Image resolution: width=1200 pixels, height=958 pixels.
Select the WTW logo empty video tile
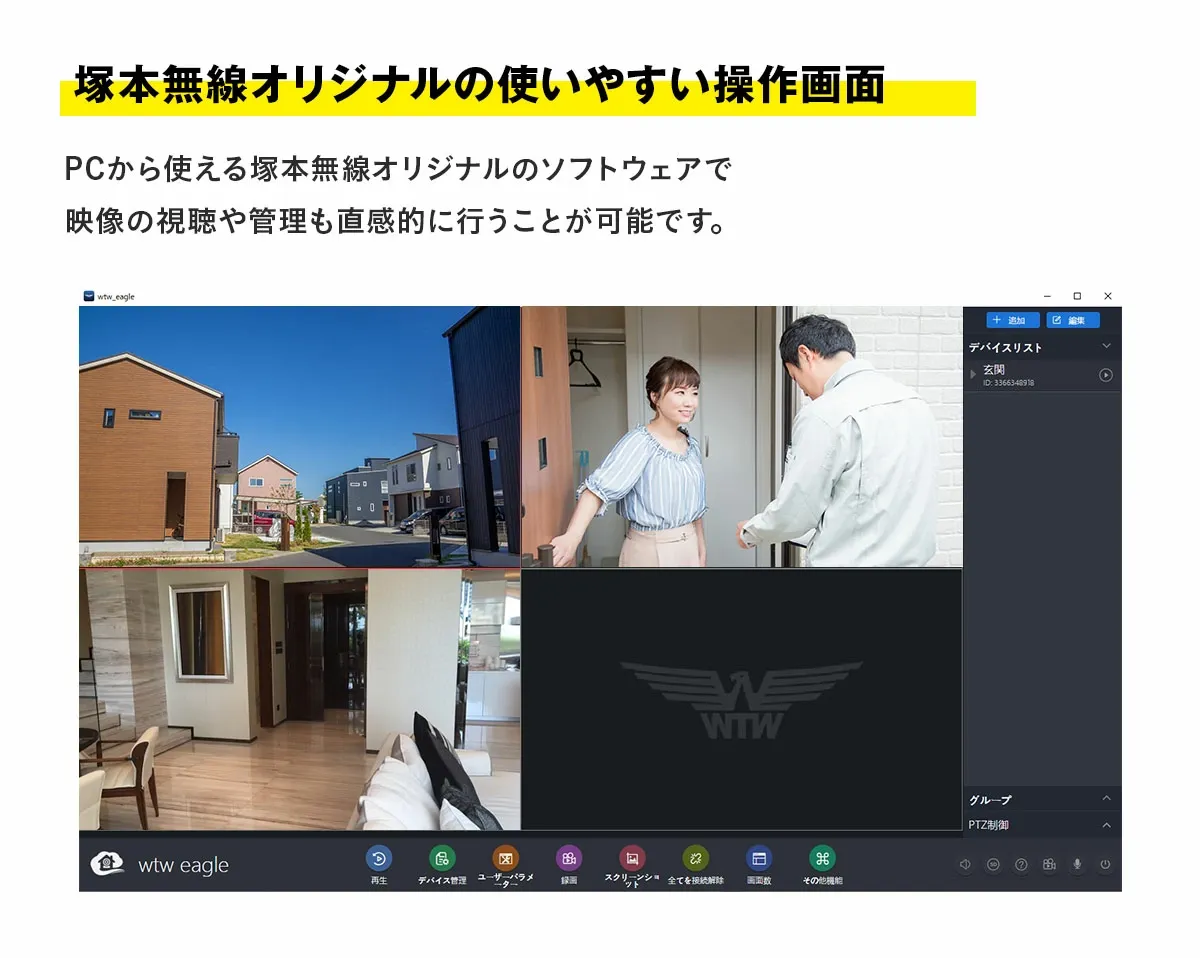(742, 700)
